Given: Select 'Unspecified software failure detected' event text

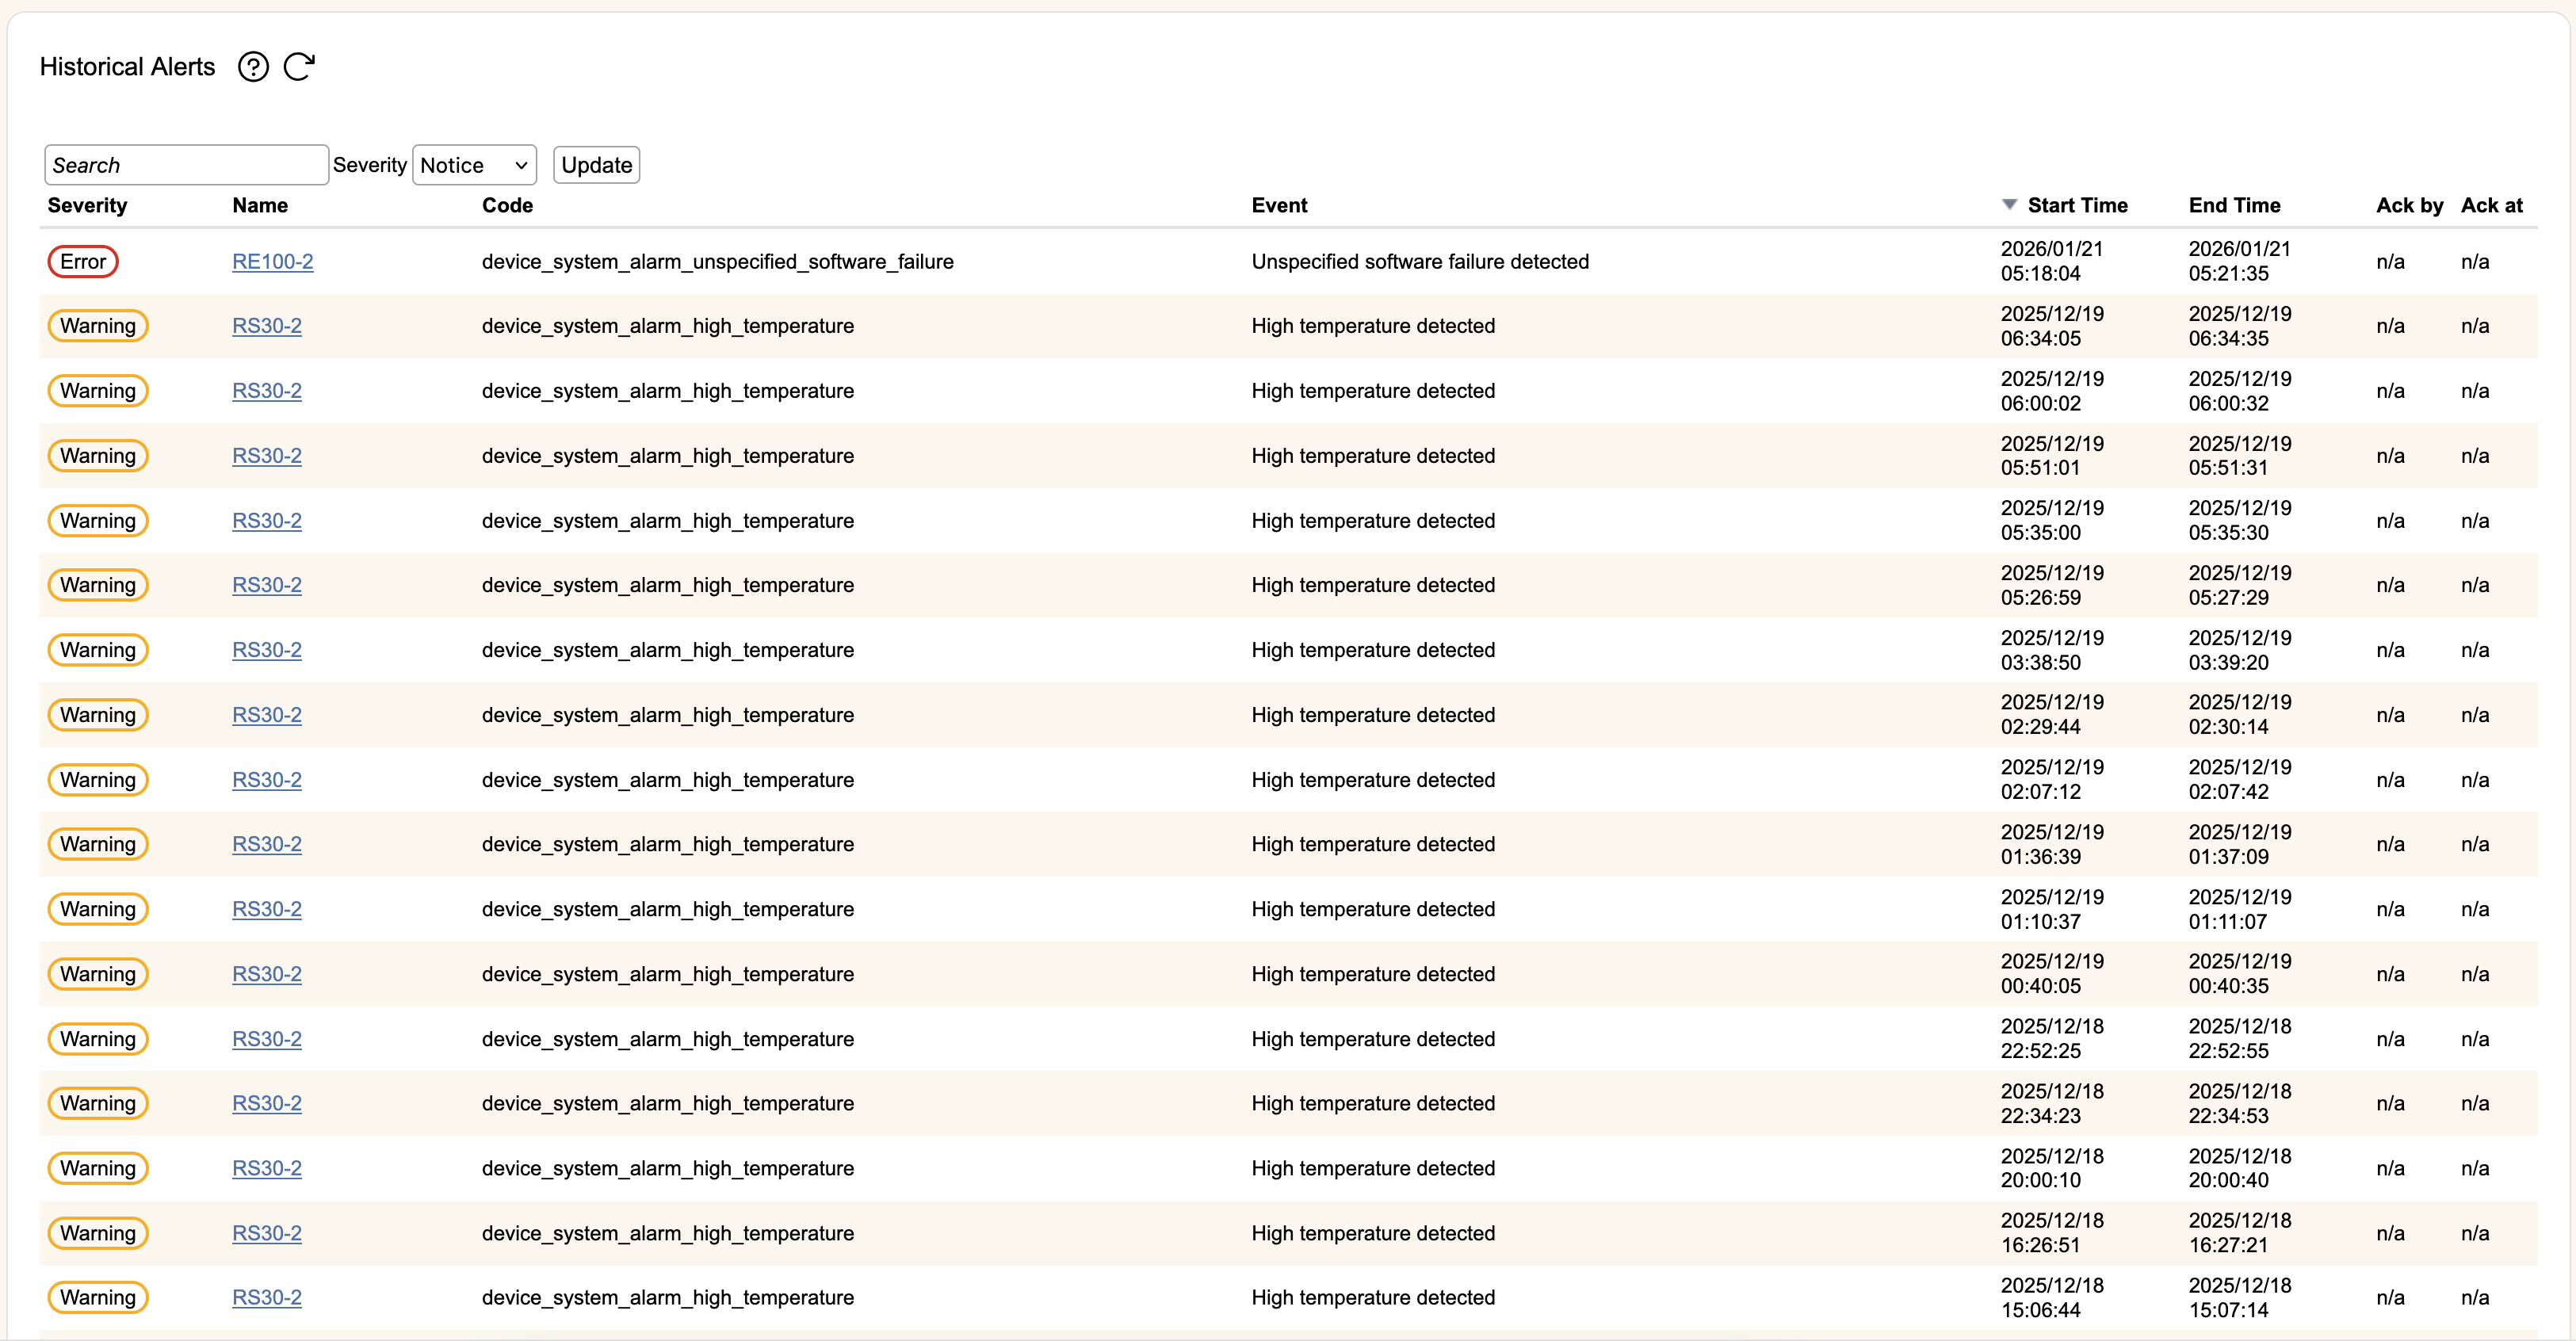Looking at the screenshot, I should point(1420,262).
